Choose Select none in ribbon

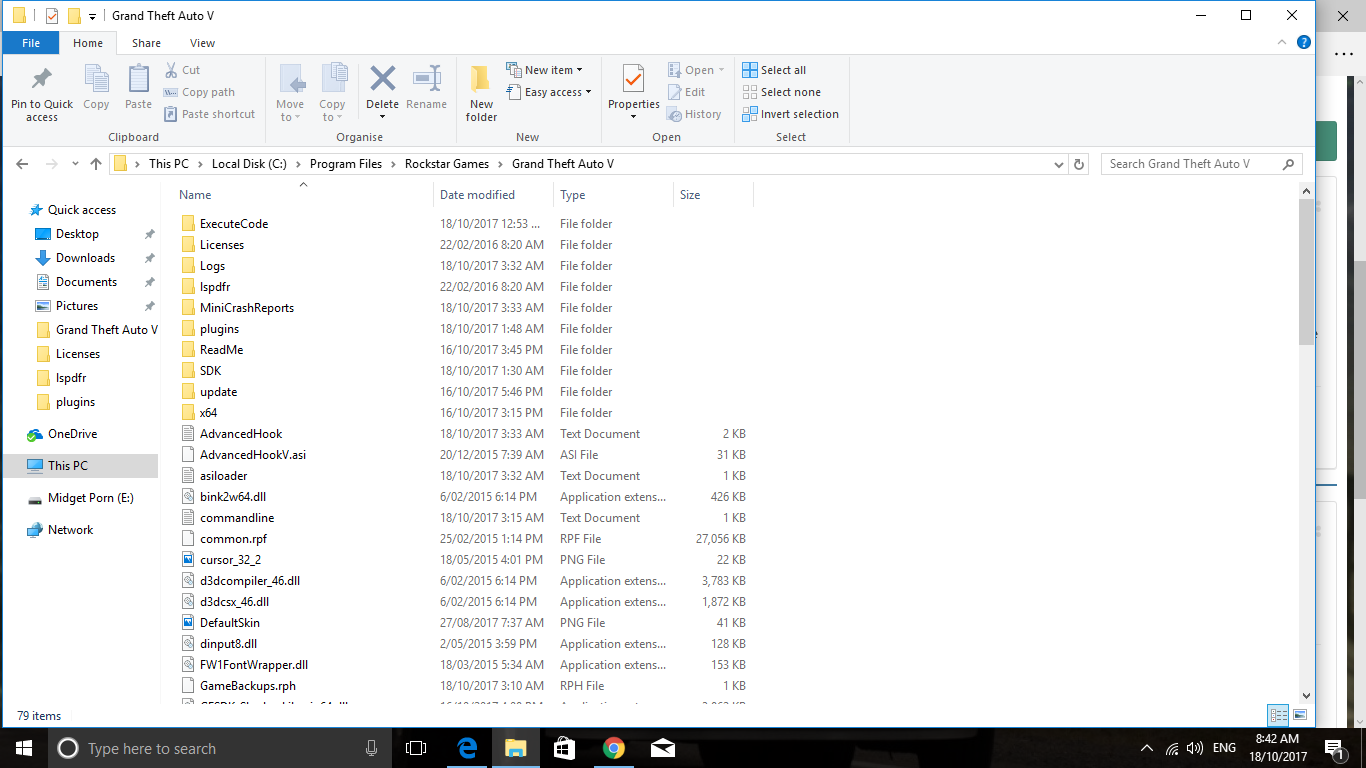pos(781,92)
